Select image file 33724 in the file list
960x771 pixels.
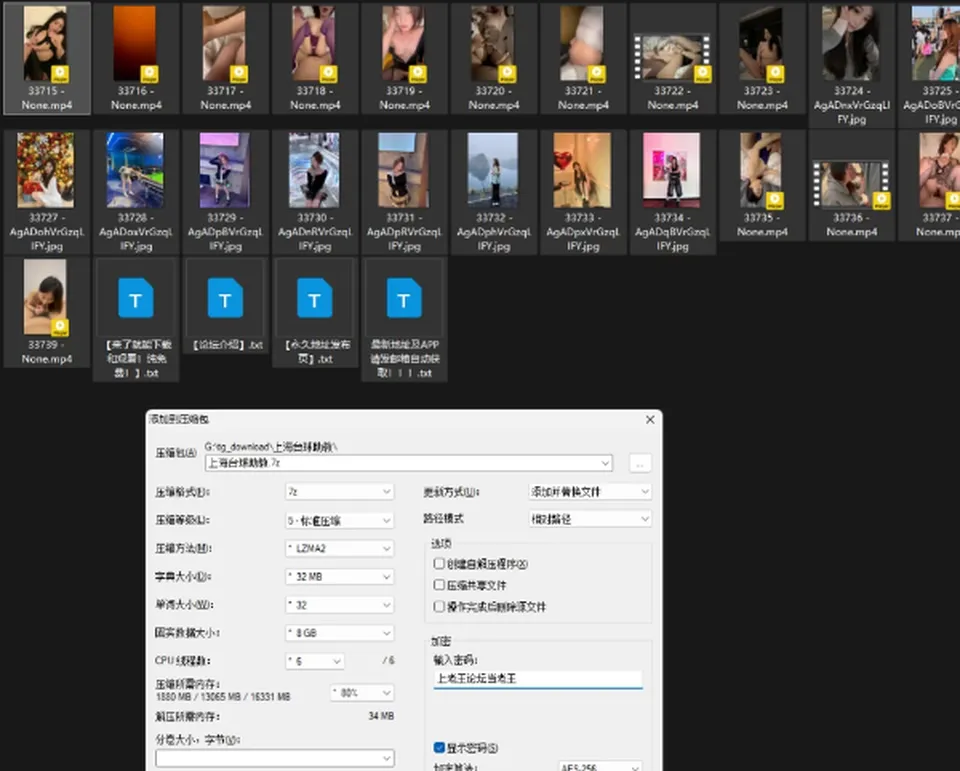click(x=851, y=65)
